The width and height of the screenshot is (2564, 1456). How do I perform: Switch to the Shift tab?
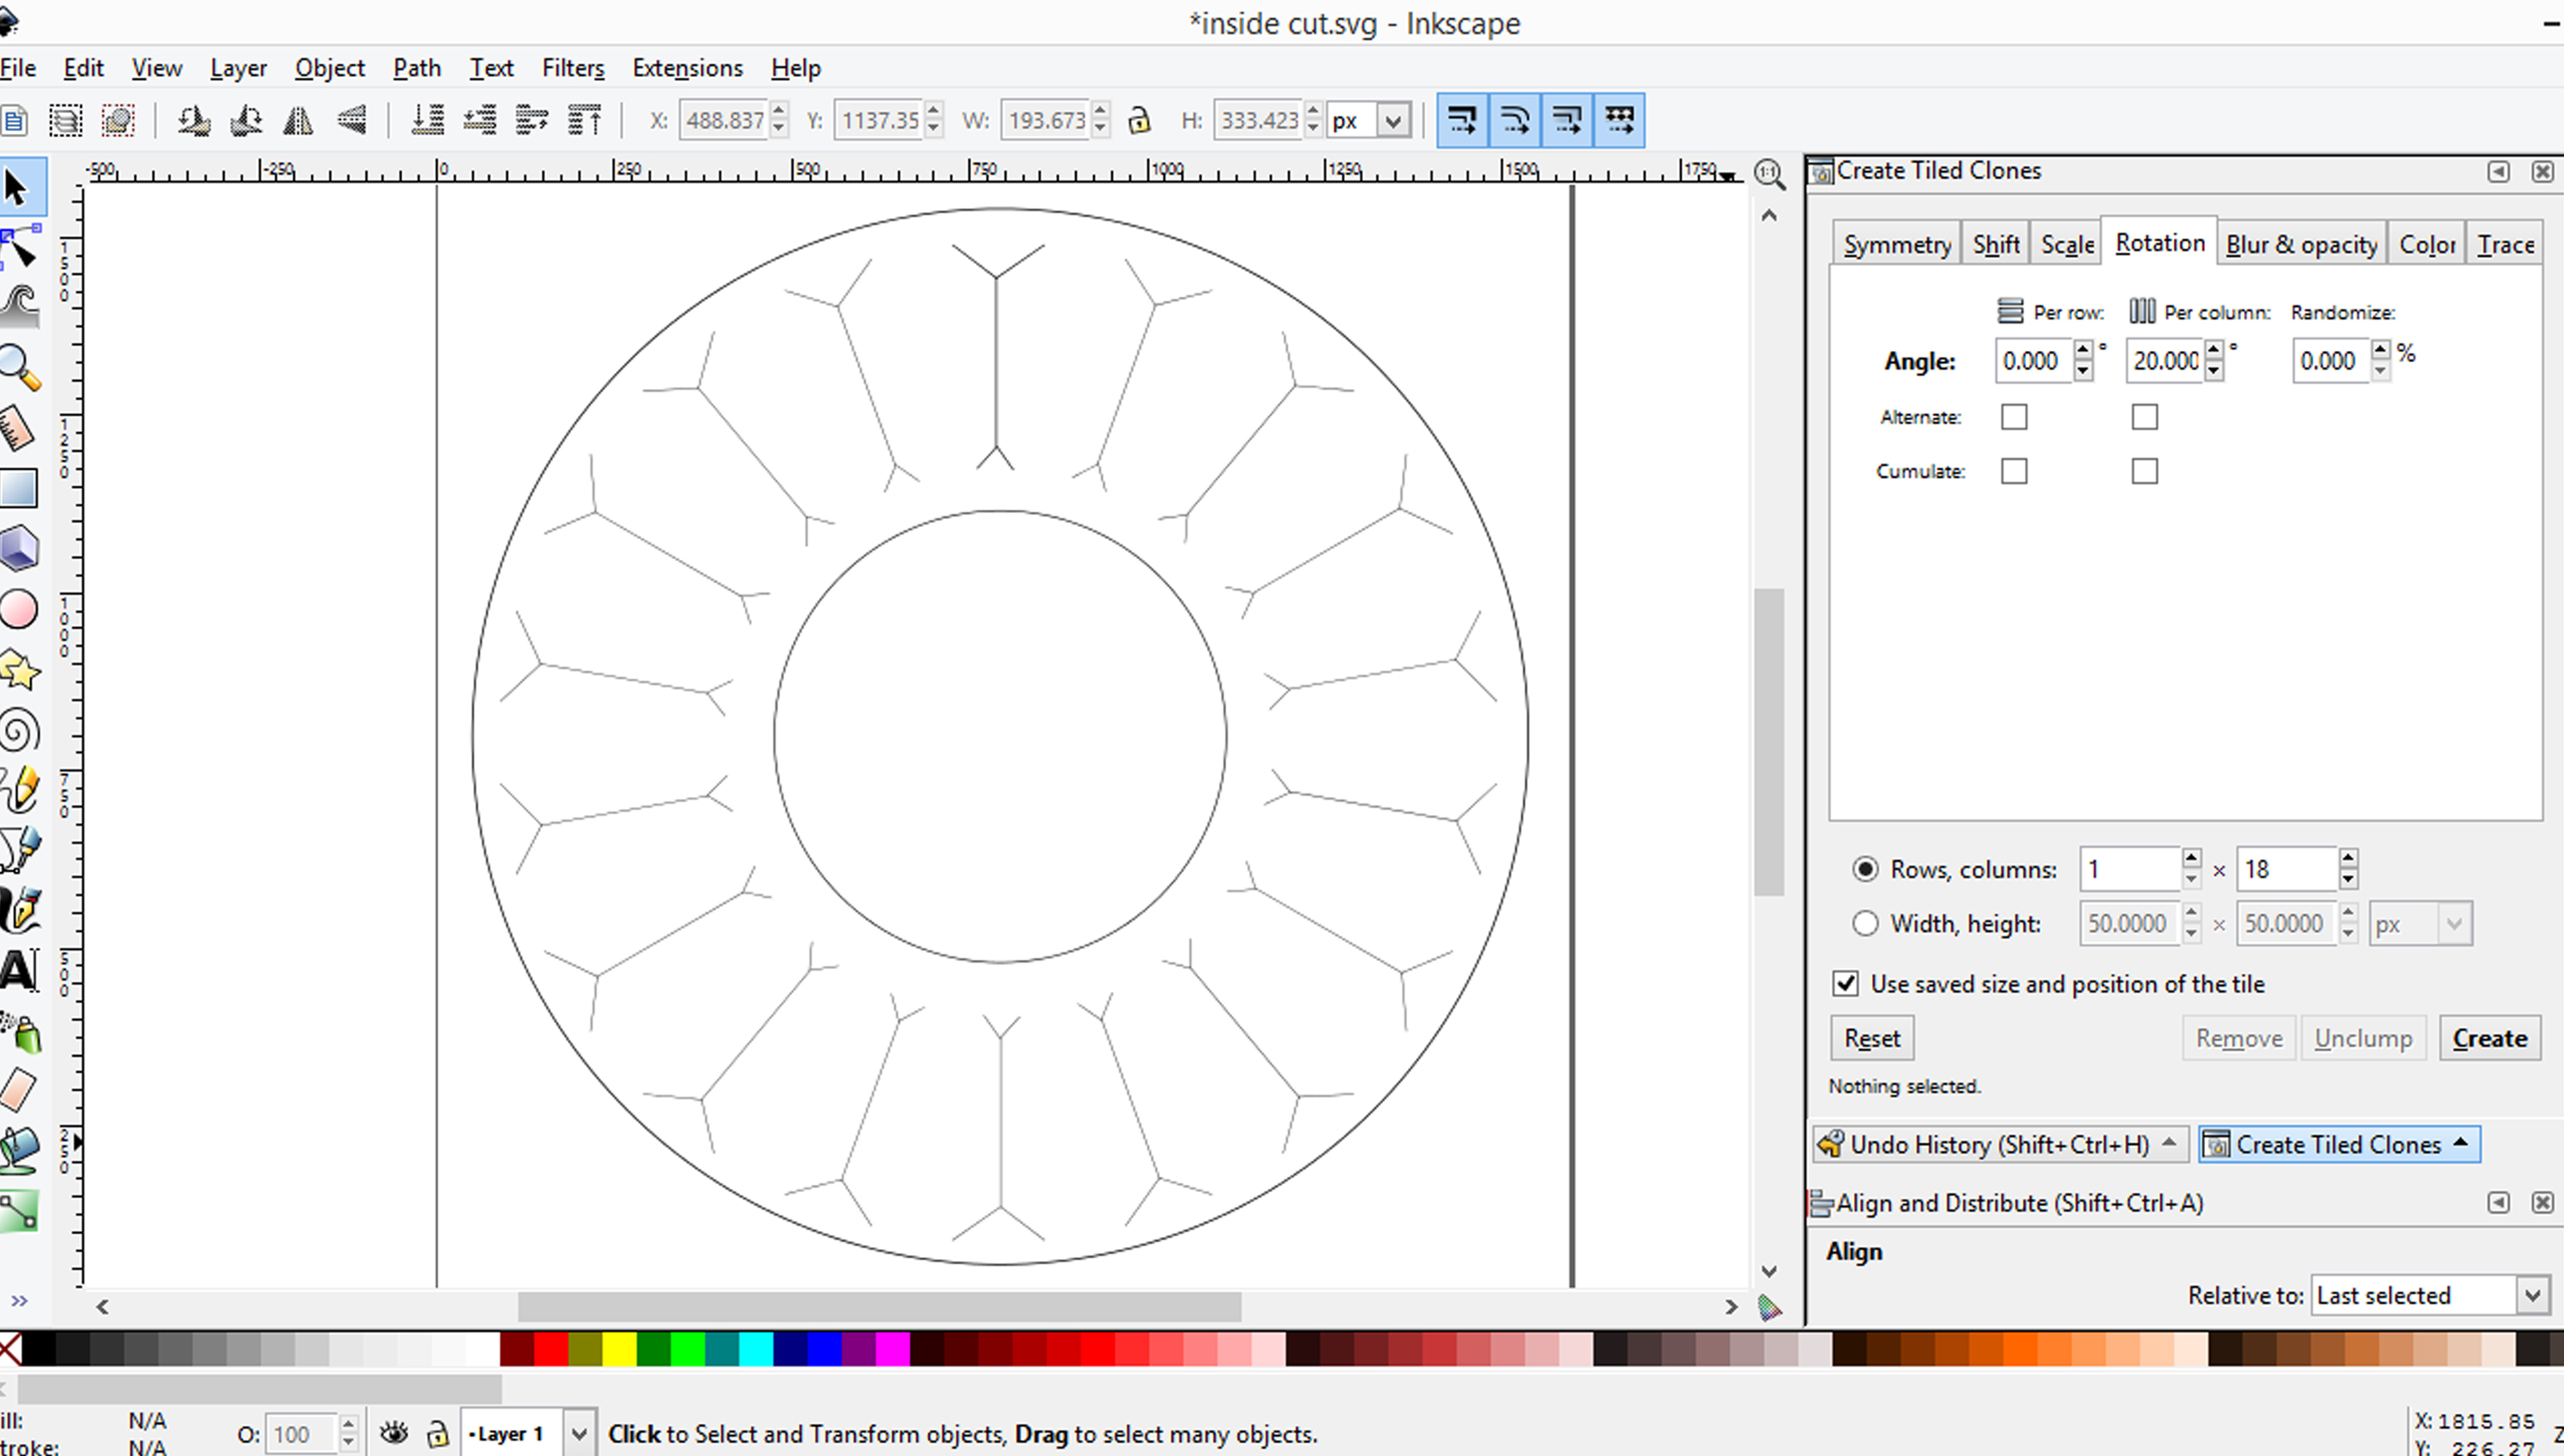(x=1996, y=245)
